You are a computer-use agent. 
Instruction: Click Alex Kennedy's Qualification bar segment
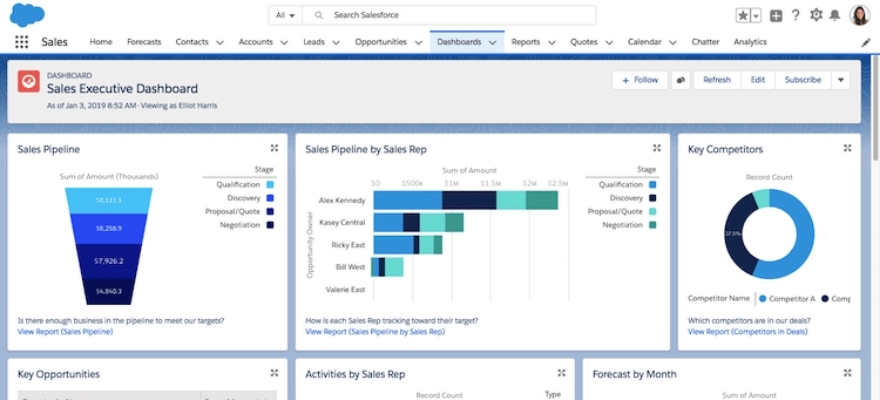tap(407, 200)
